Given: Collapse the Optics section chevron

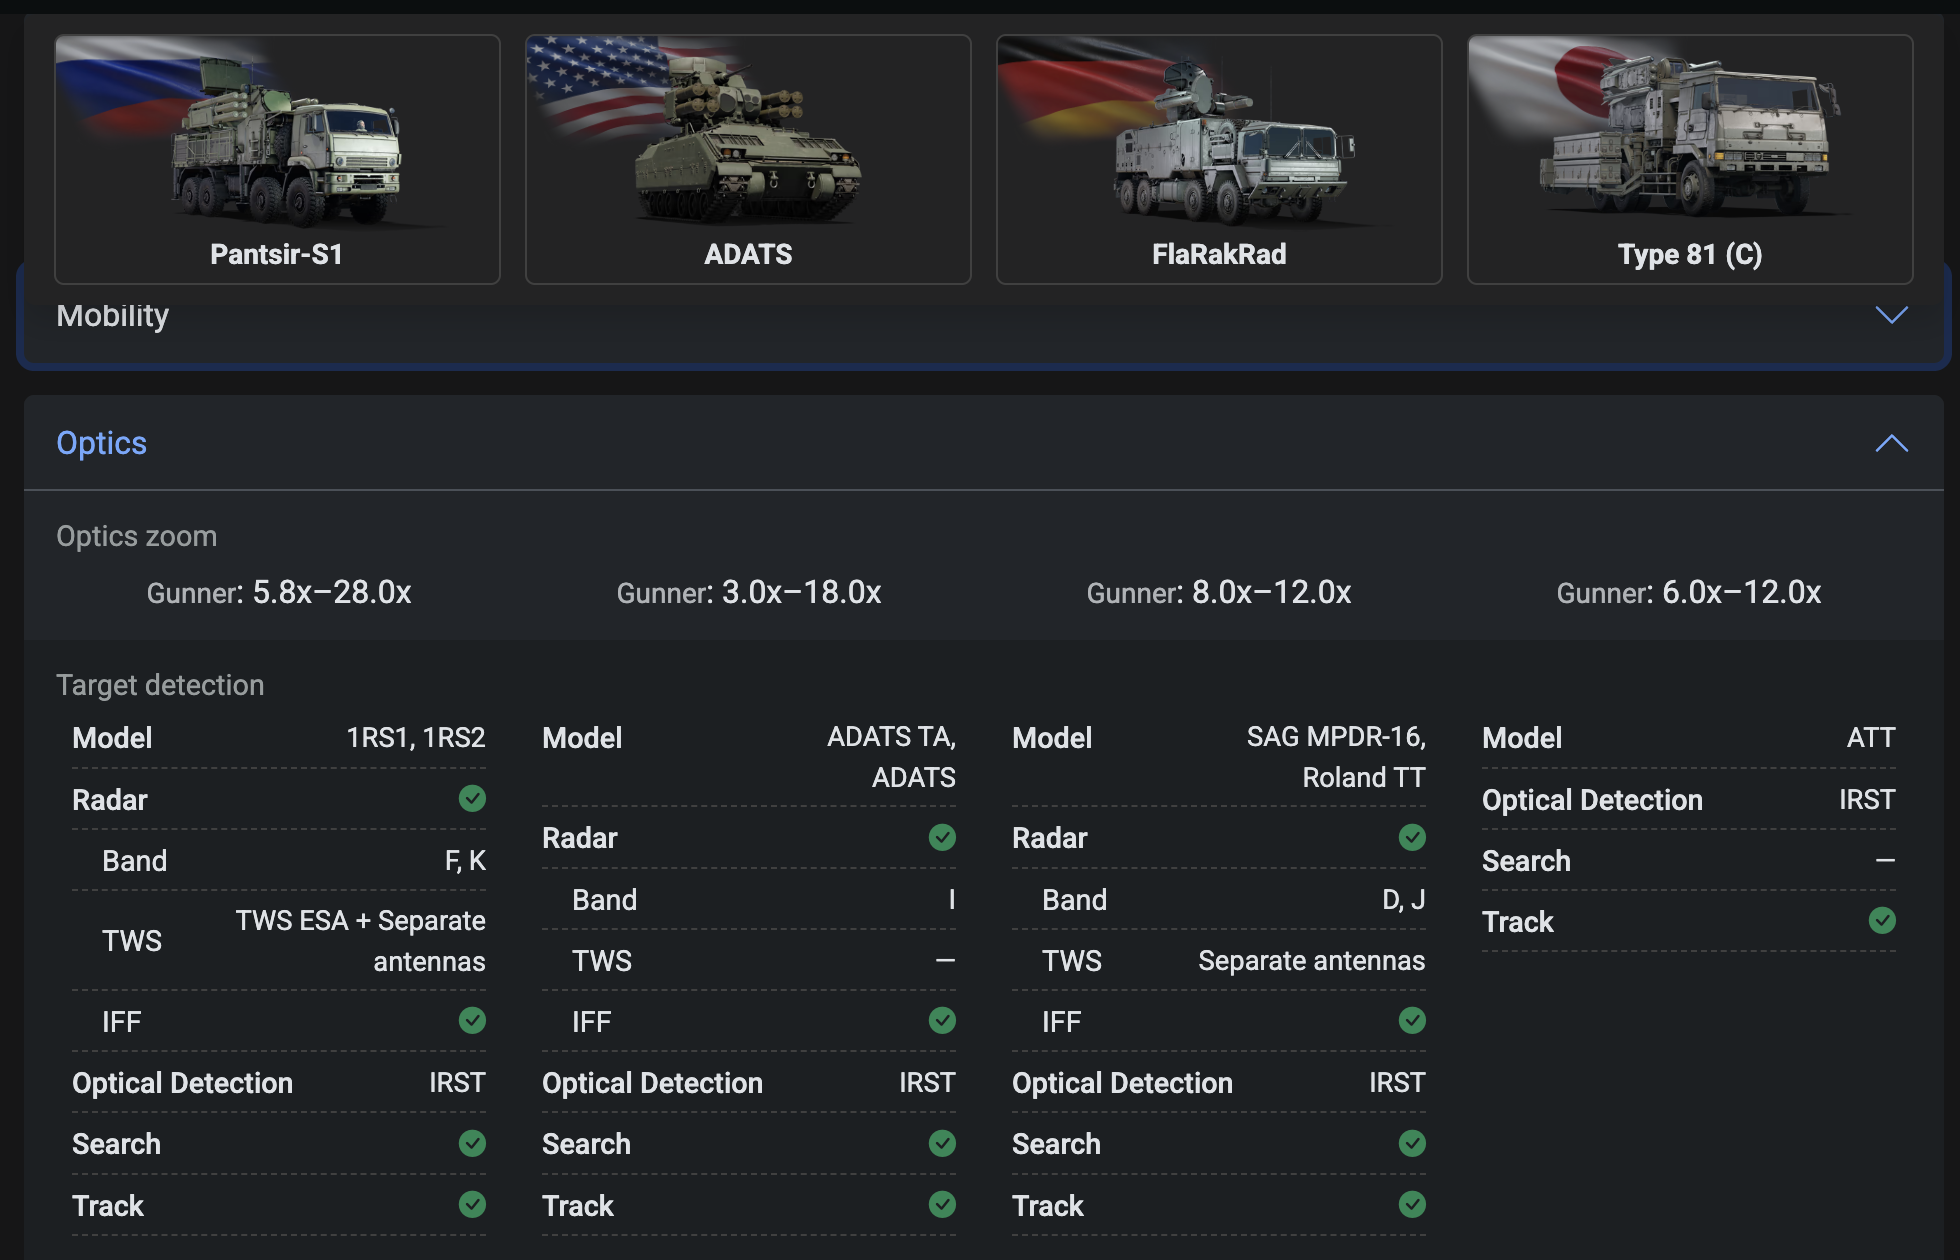Looking at the screenshot, I should tap(1891, 443).
